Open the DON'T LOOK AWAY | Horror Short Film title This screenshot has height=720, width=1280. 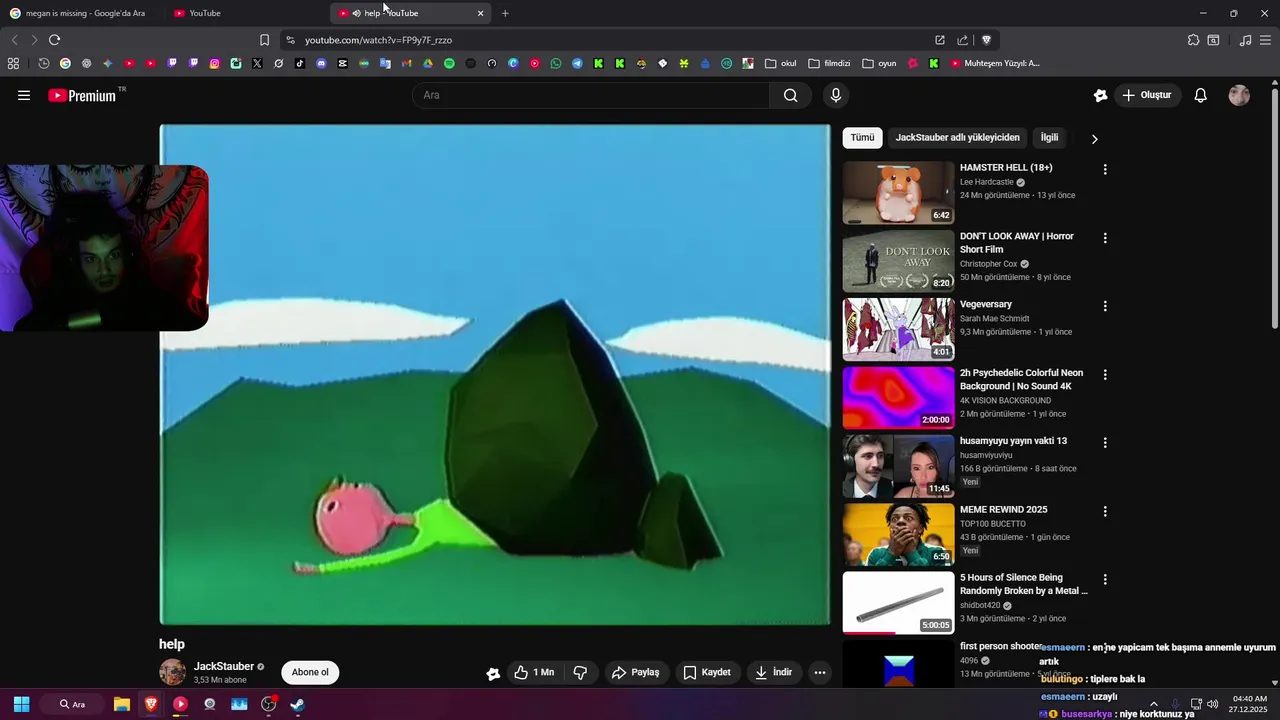coord(1017,243)
